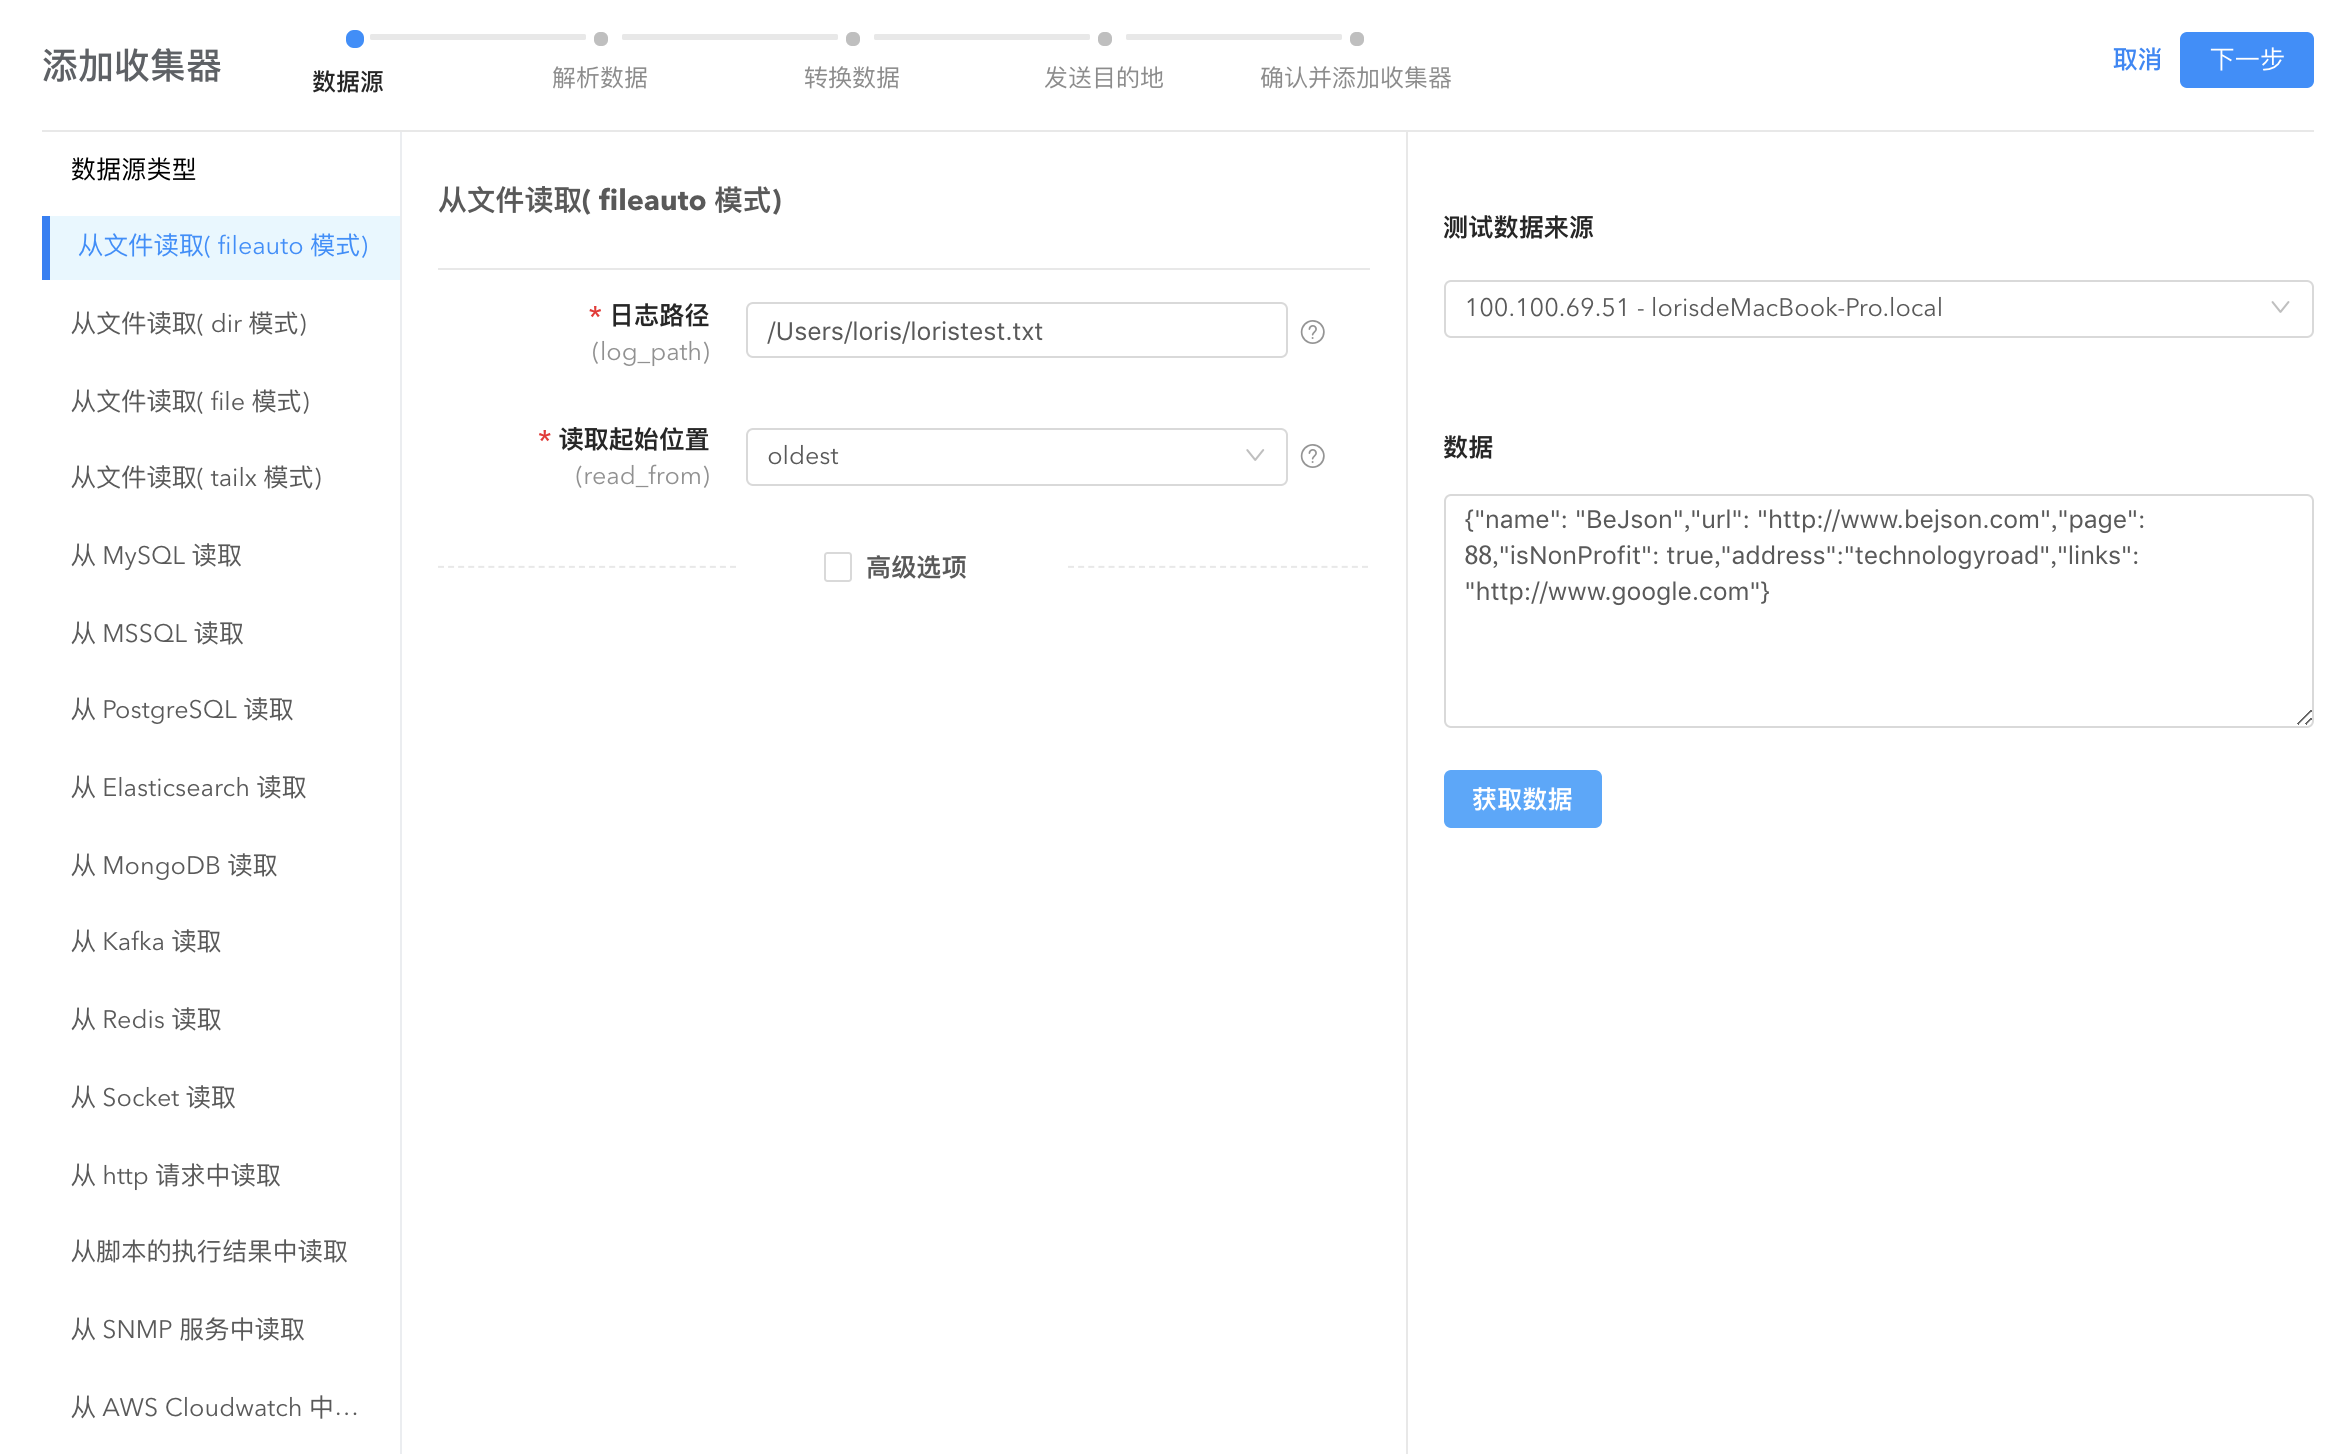Image resolution: width=2352 pixels, height=1454 pixels.
Task: Choose 从 Kafka 读取 in source list
Action: click(x=146, y=941)
